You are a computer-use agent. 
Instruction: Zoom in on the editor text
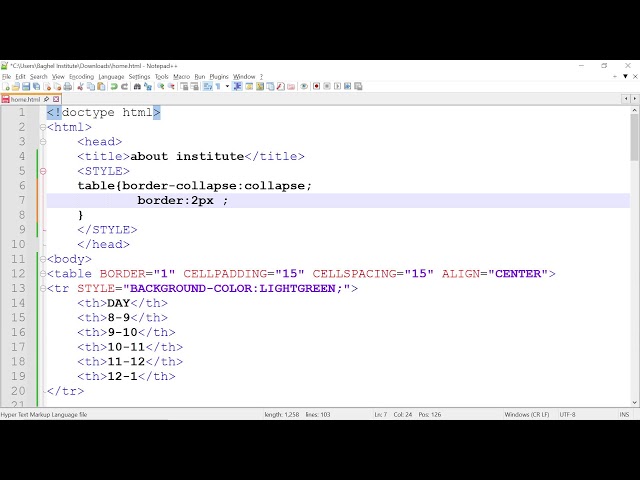(161, 86)
